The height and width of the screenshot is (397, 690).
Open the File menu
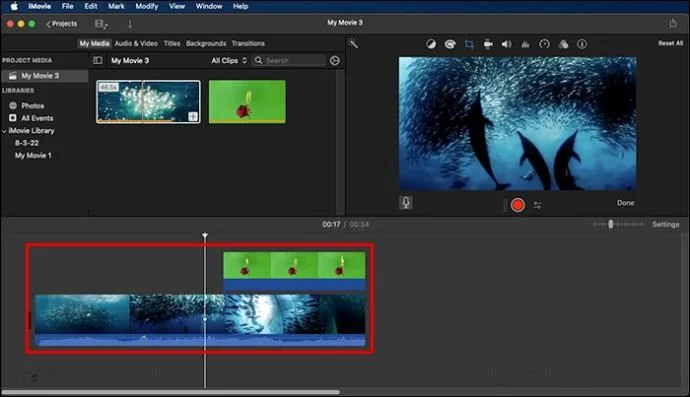click(67, 6)
